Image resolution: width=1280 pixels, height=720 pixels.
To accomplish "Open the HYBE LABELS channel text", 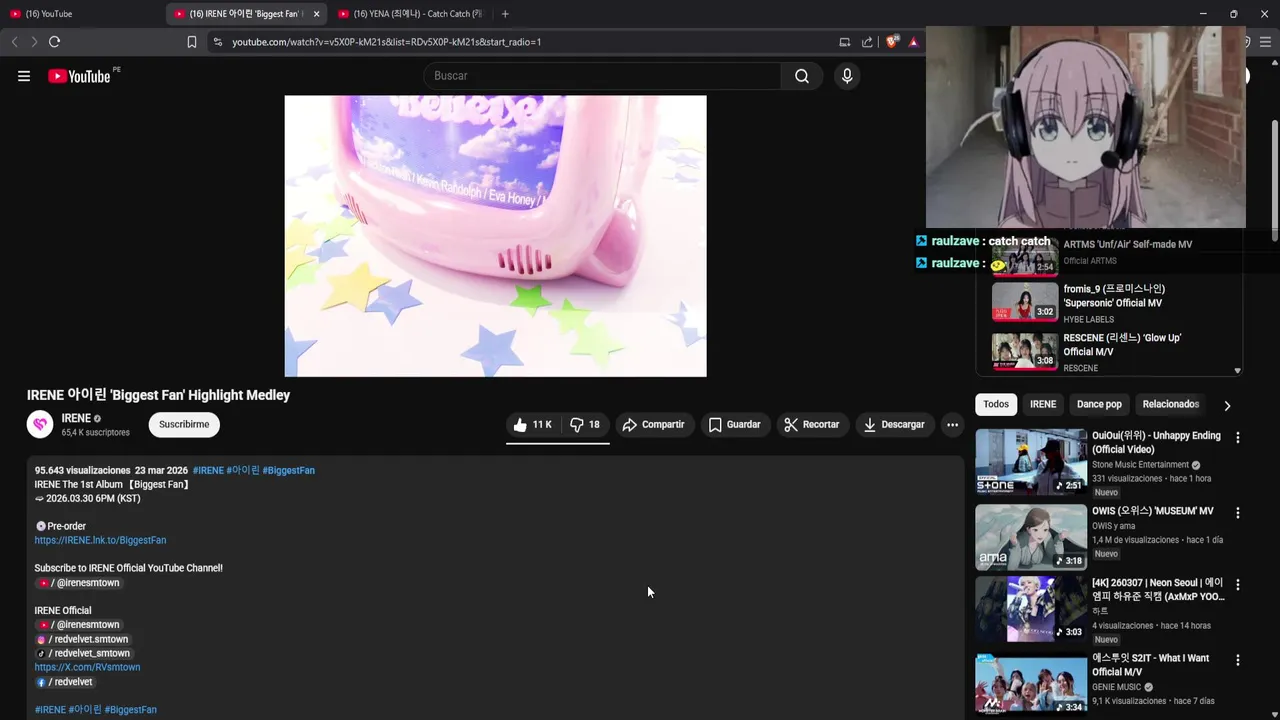I will 1088,320.
